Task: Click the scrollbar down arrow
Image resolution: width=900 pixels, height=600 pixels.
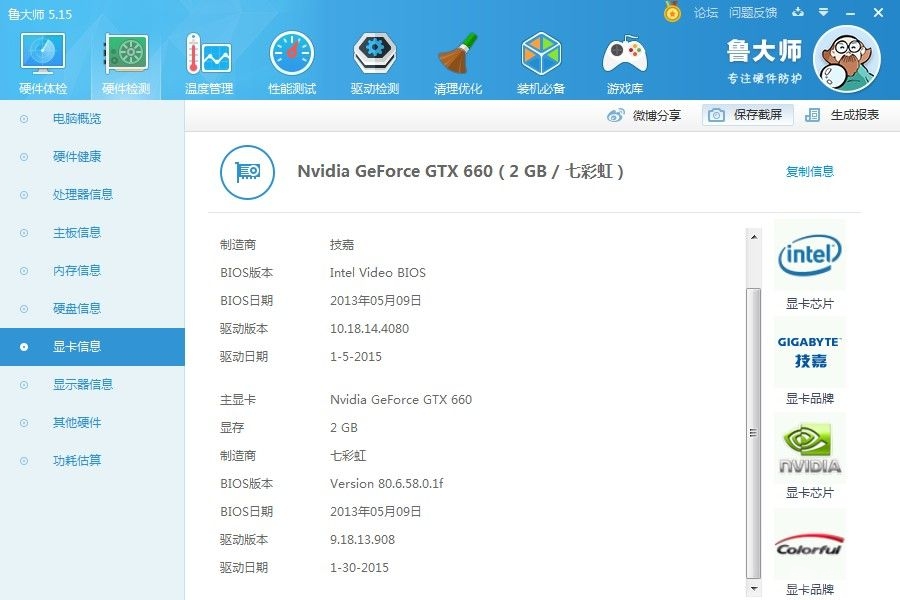Action: pyautogui.click(x=754, y=589)
